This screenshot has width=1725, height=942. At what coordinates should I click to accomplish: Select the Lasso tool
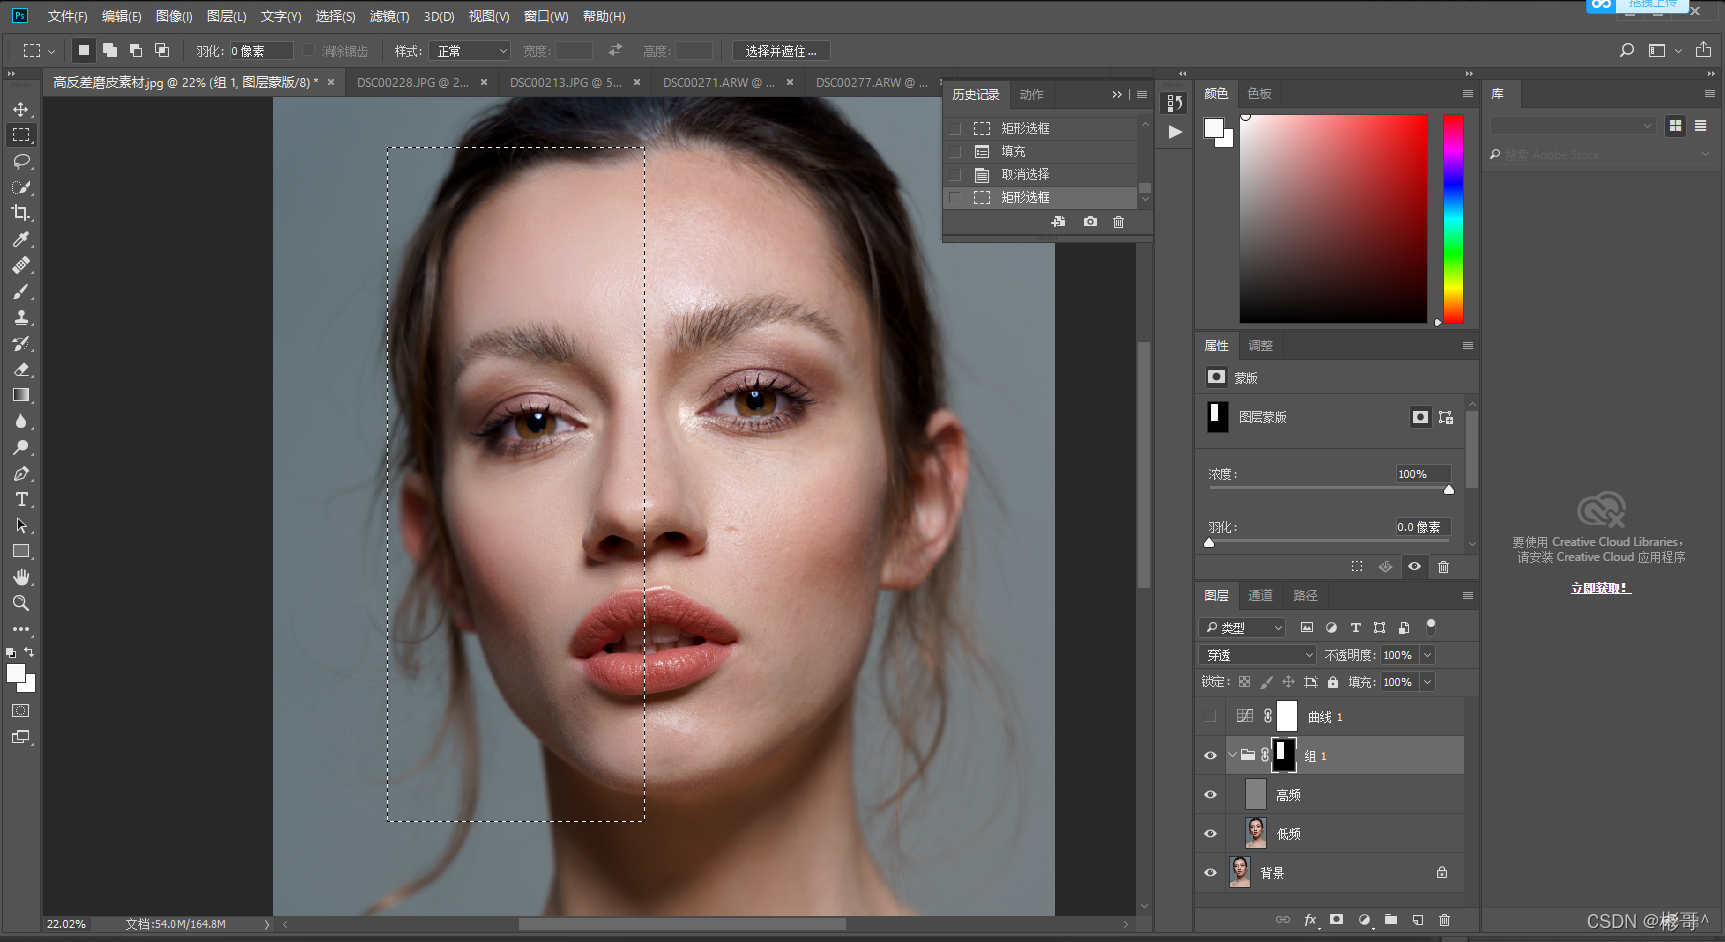point(21,161)
